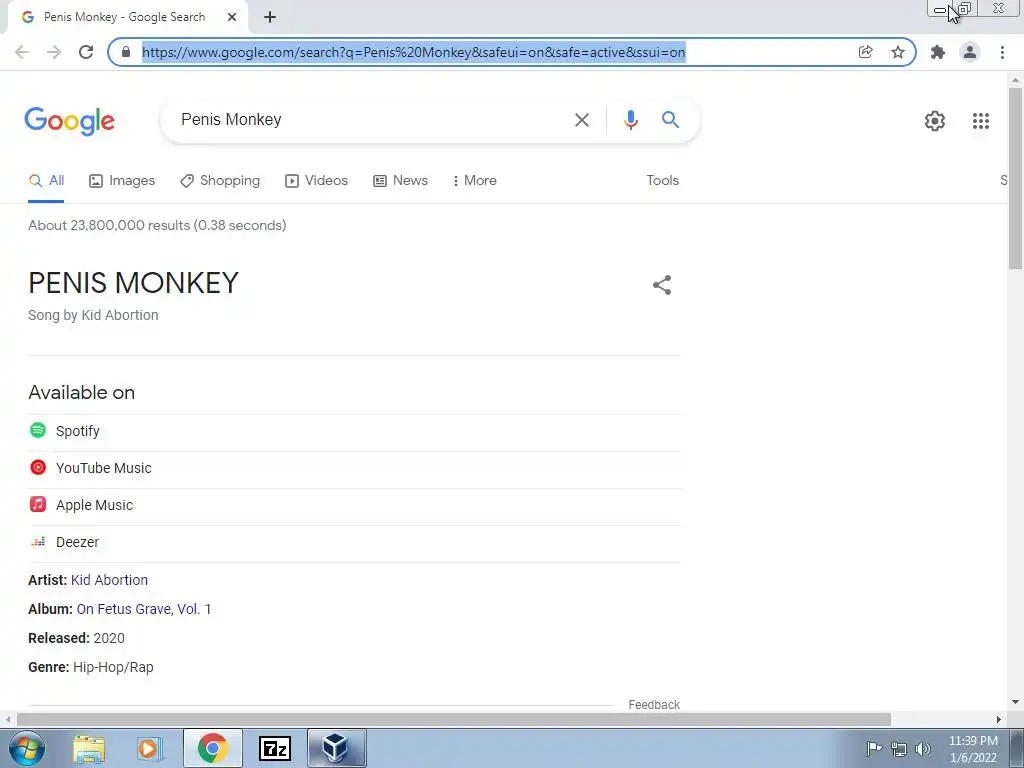Open the Chrome three-dot menu
Viewport: 1024px width, 768px height.
(1002, 52)
